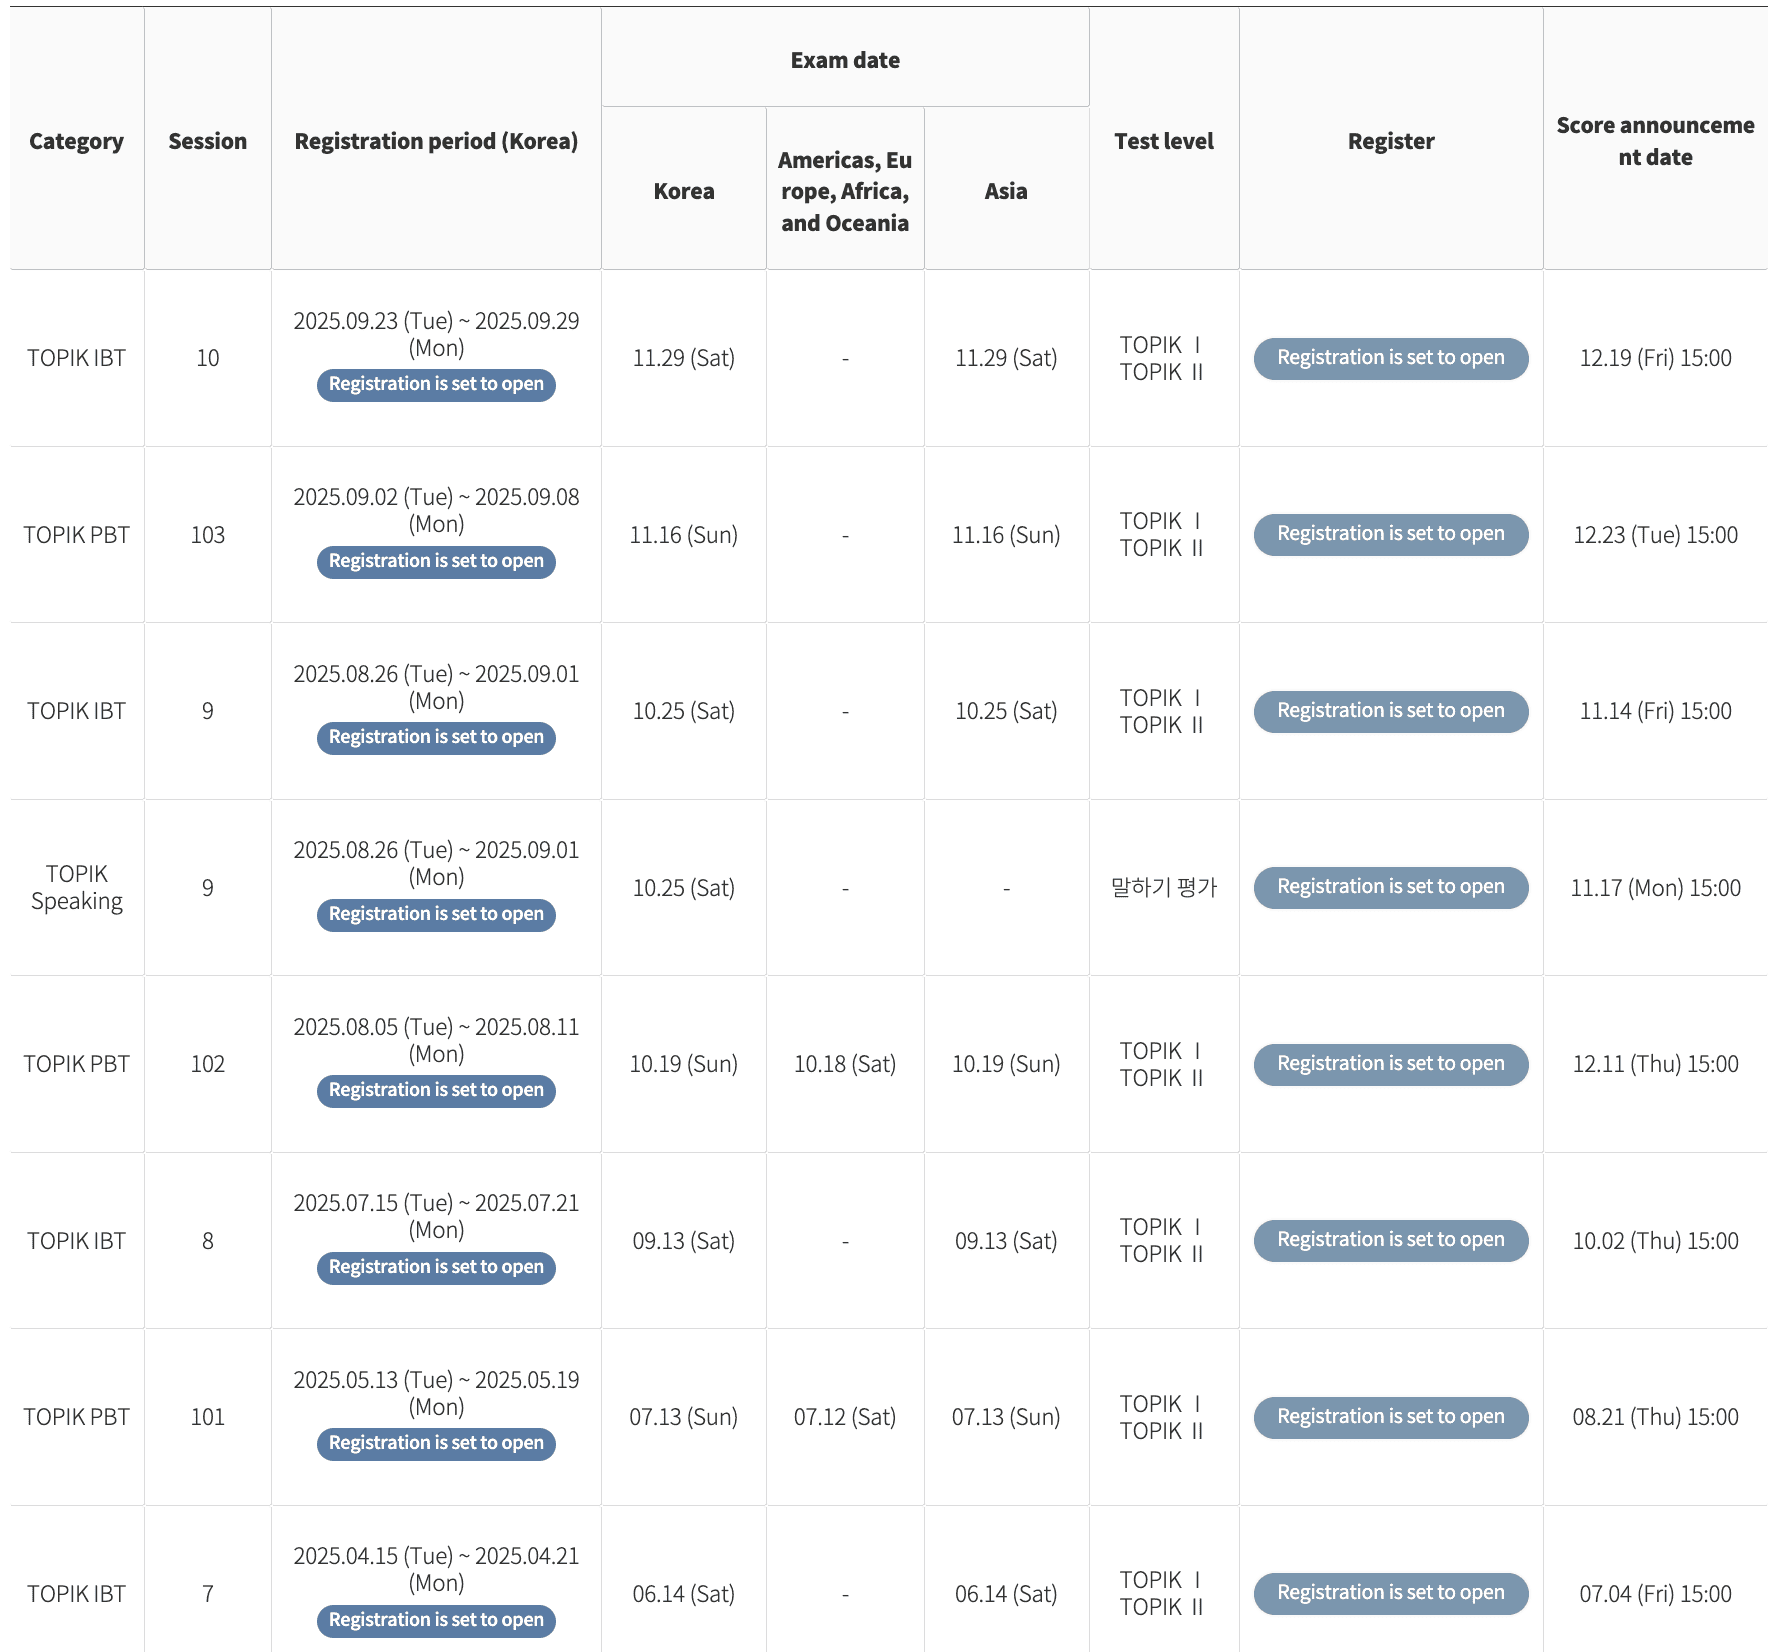Click the 12.23 (Tue) 15:00 score date
1782x1652 pixels.
(1655, 535)
